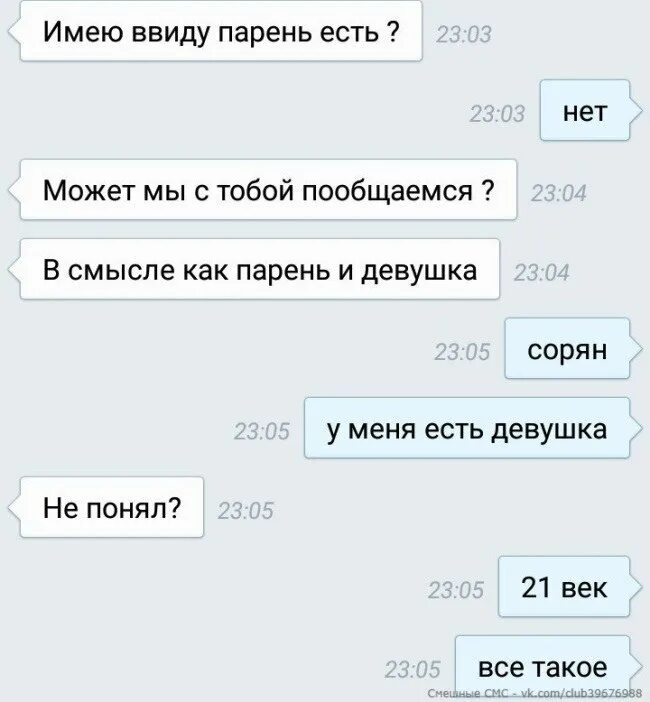Tap the 23:03 timestamp beside first message
The image size is (650, 702).
point(464,34)
